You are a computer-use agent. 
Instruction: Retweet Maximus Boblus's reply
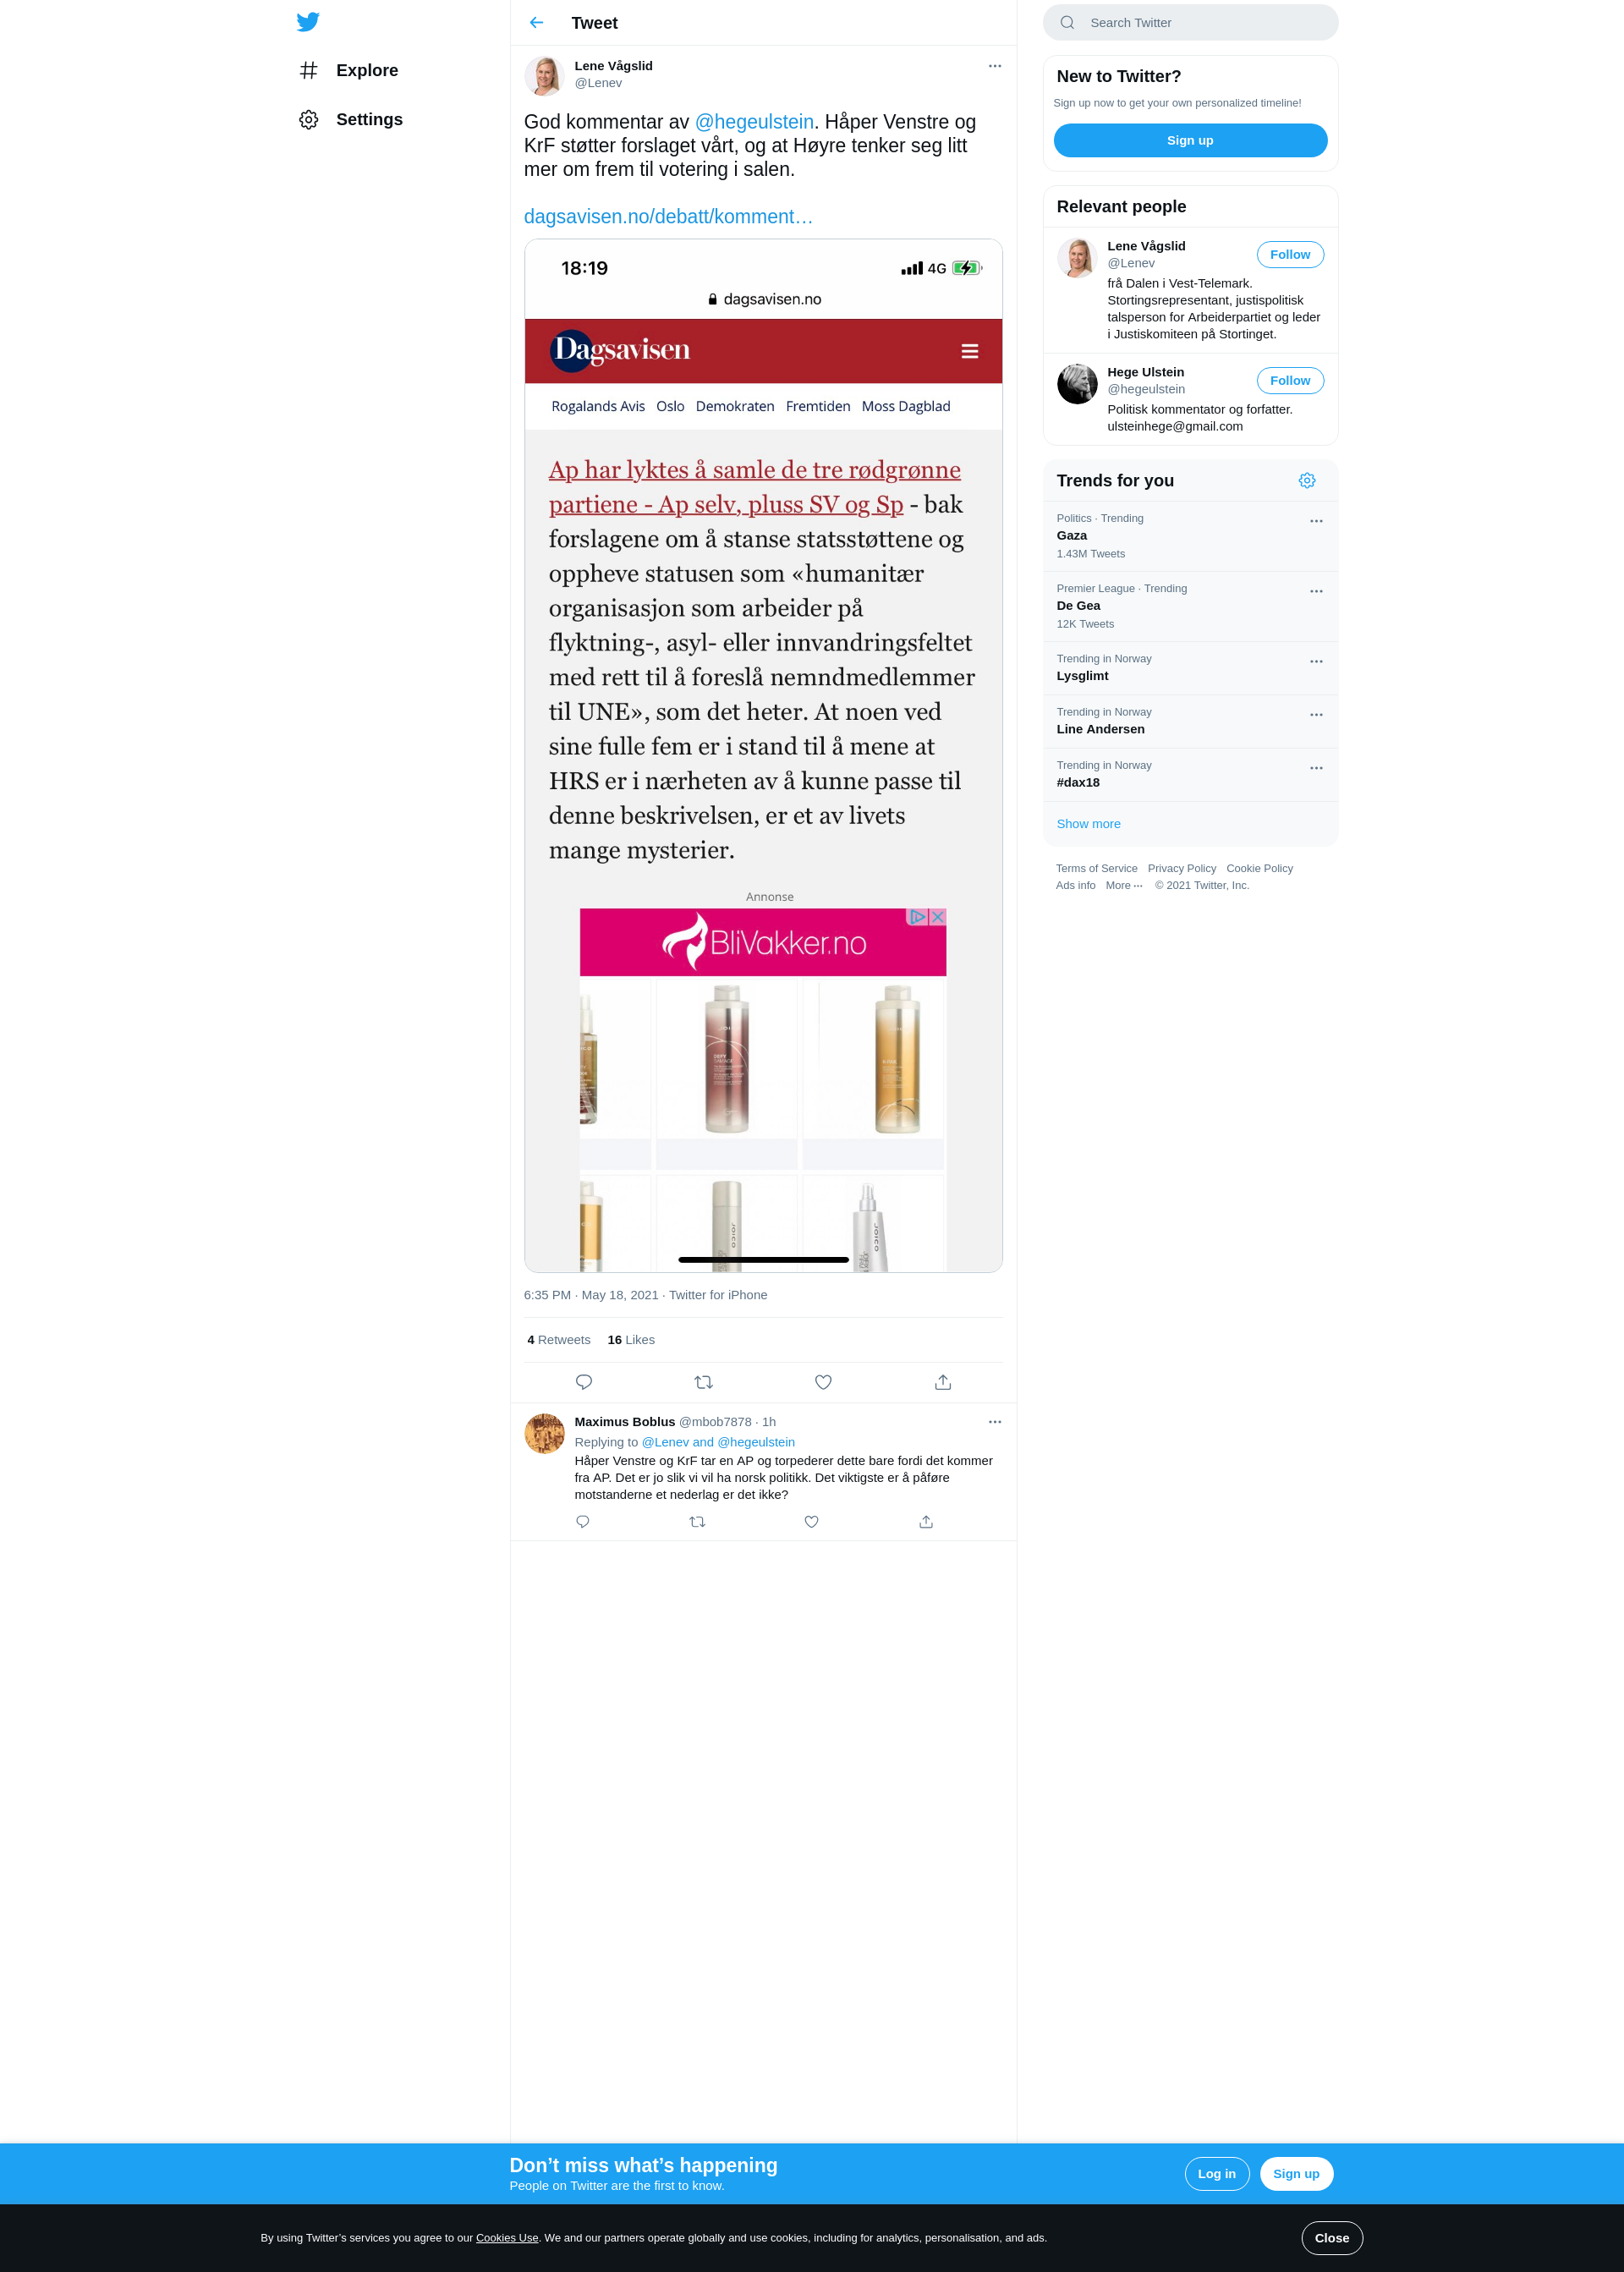pyautogui.click(x=698, y=1522)
